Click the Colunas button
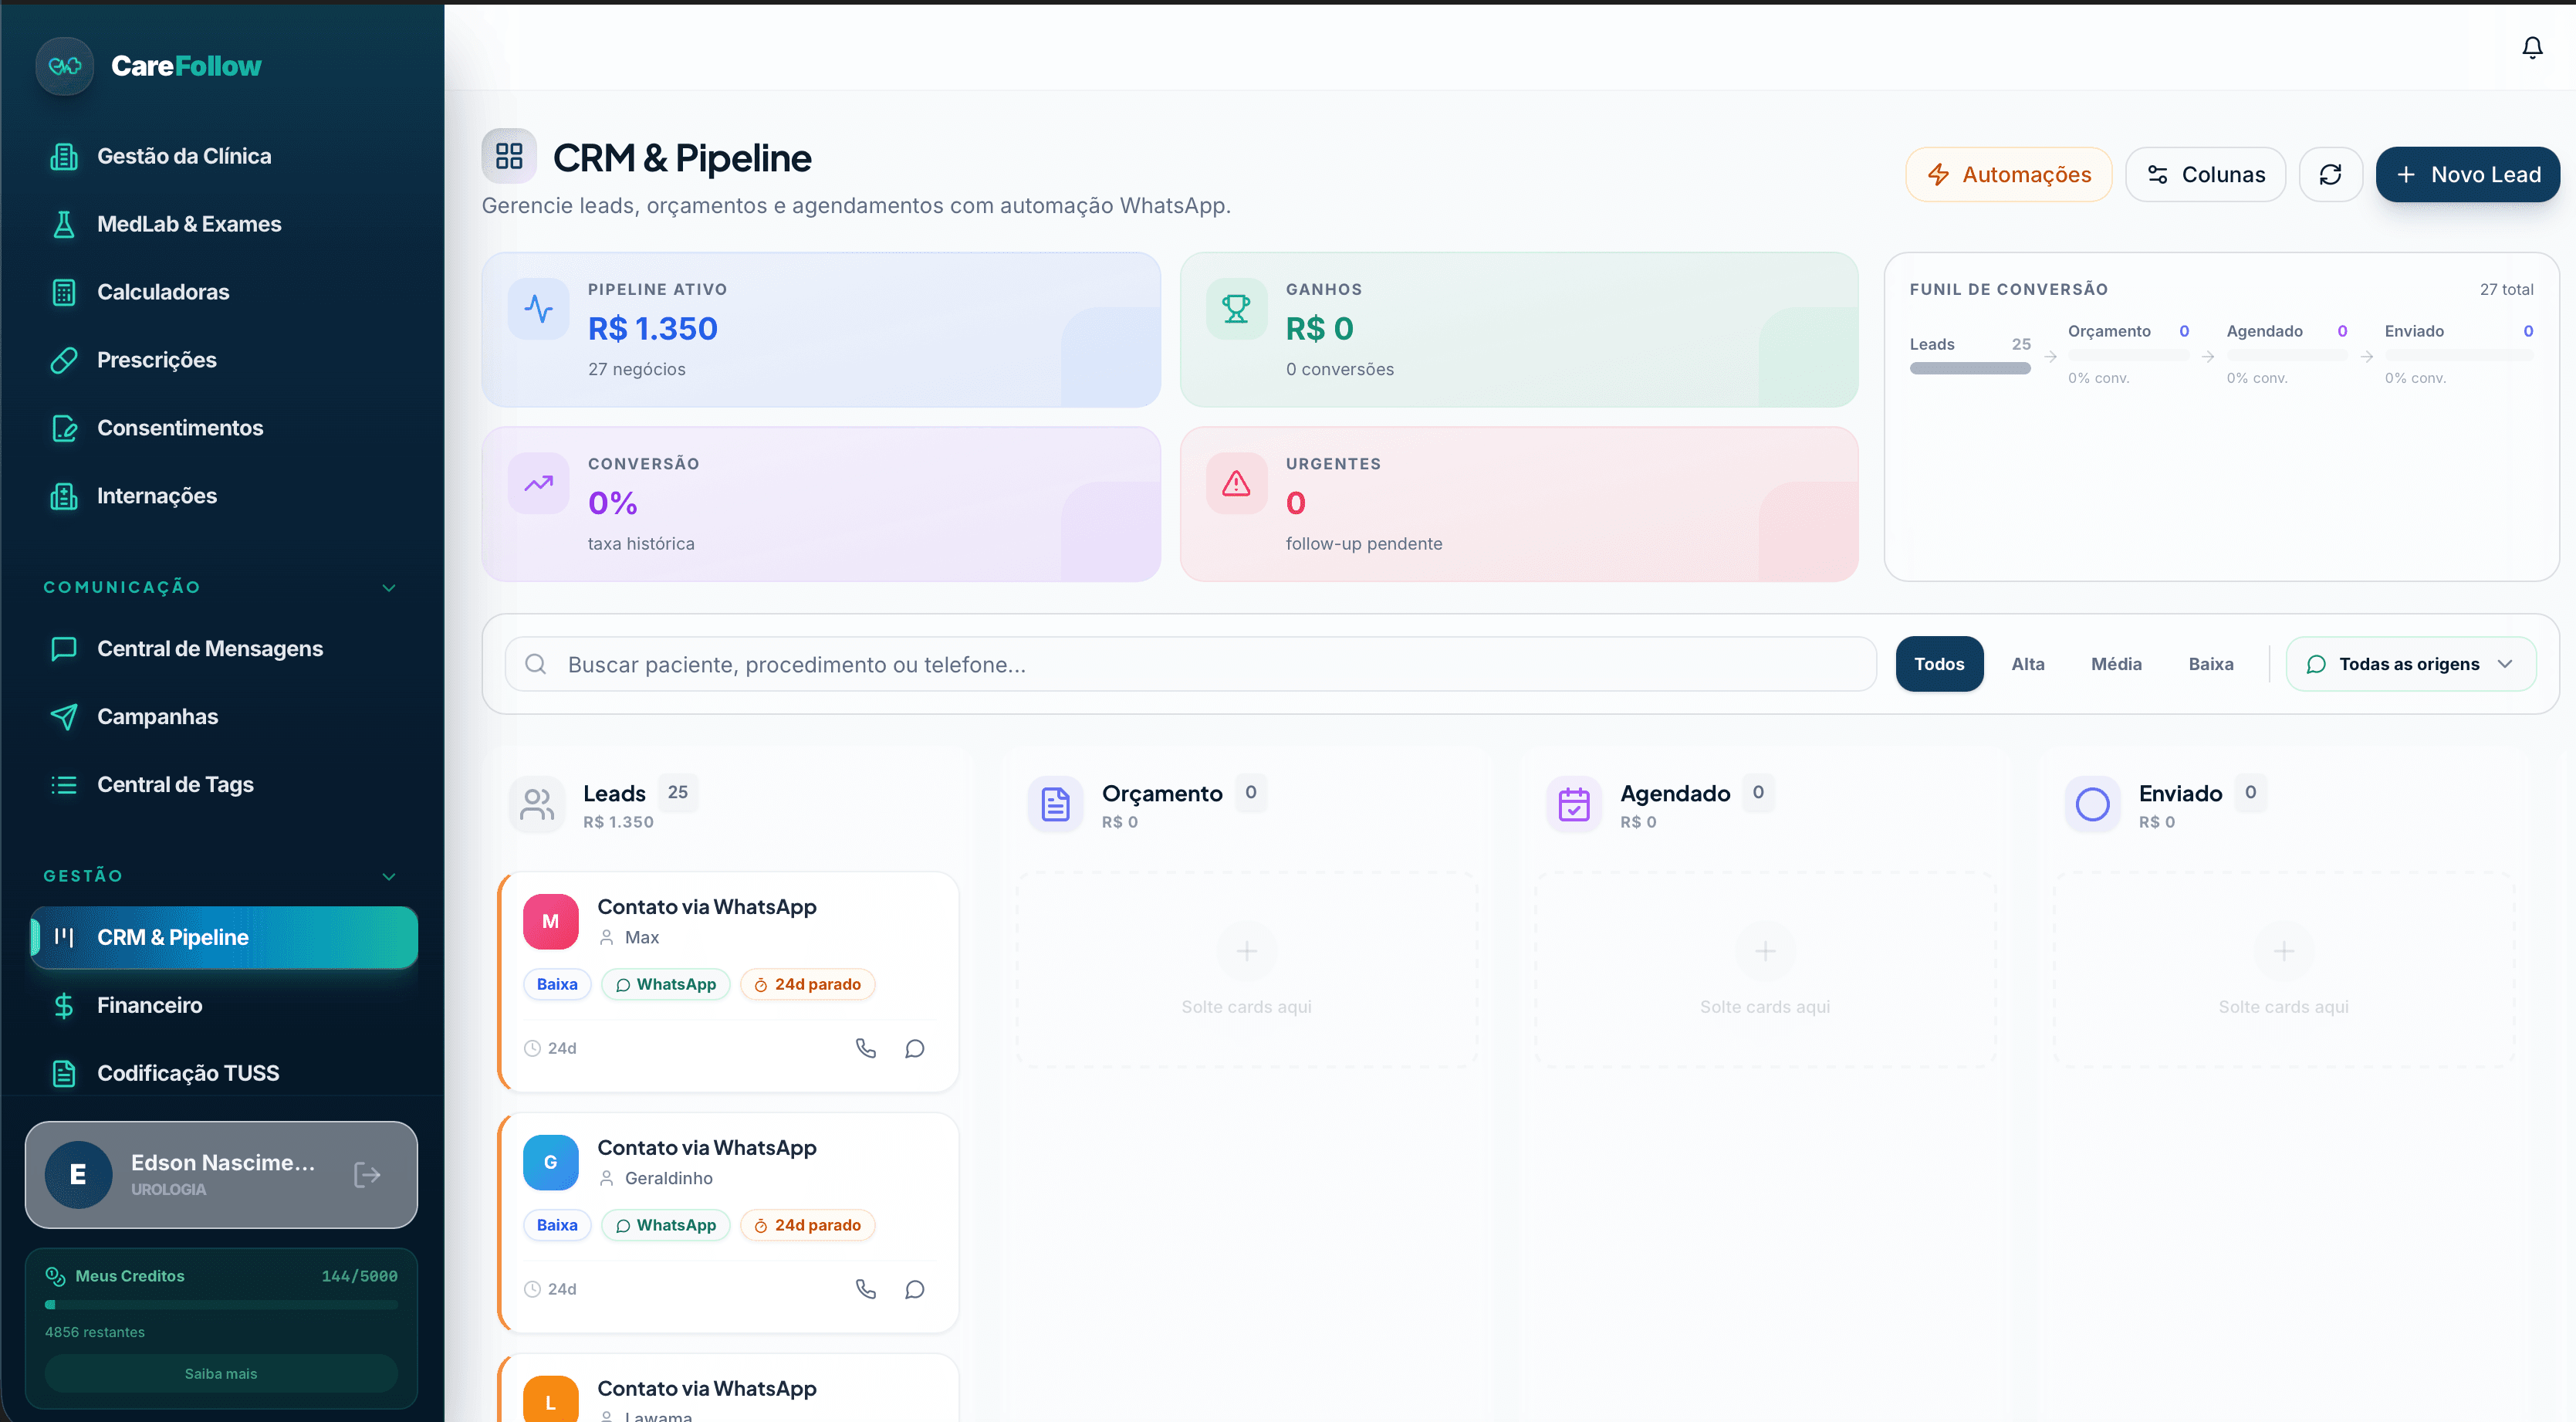The width and height of the screenshot is (2576, 1422). (2205, 174)
